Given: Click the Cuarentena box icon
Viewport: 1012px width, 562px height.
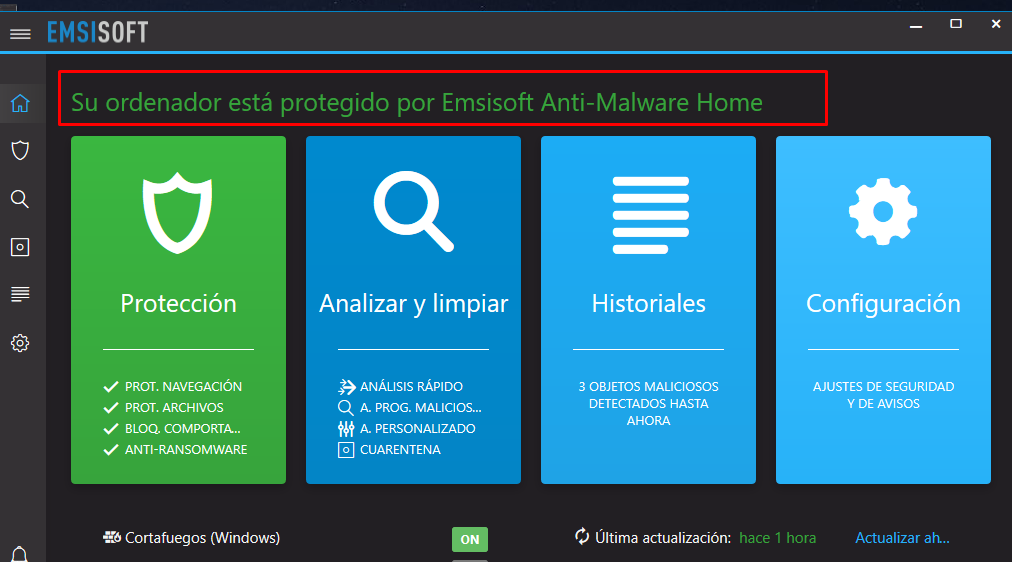Looking at the screenshot, I should point(346,450).
